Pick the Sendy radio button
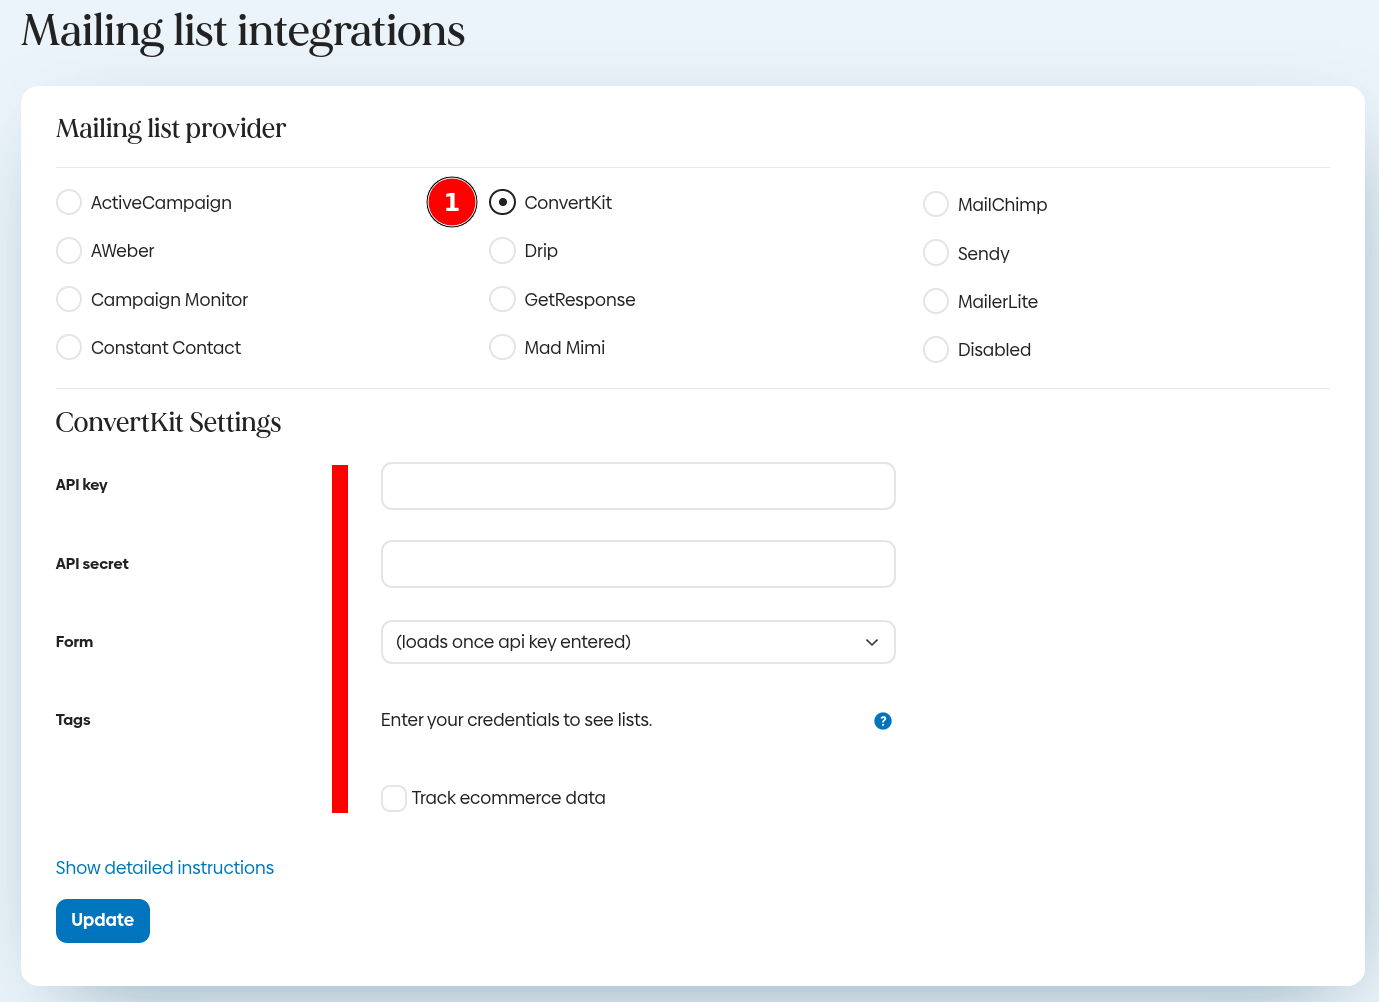 pos(936,253)
